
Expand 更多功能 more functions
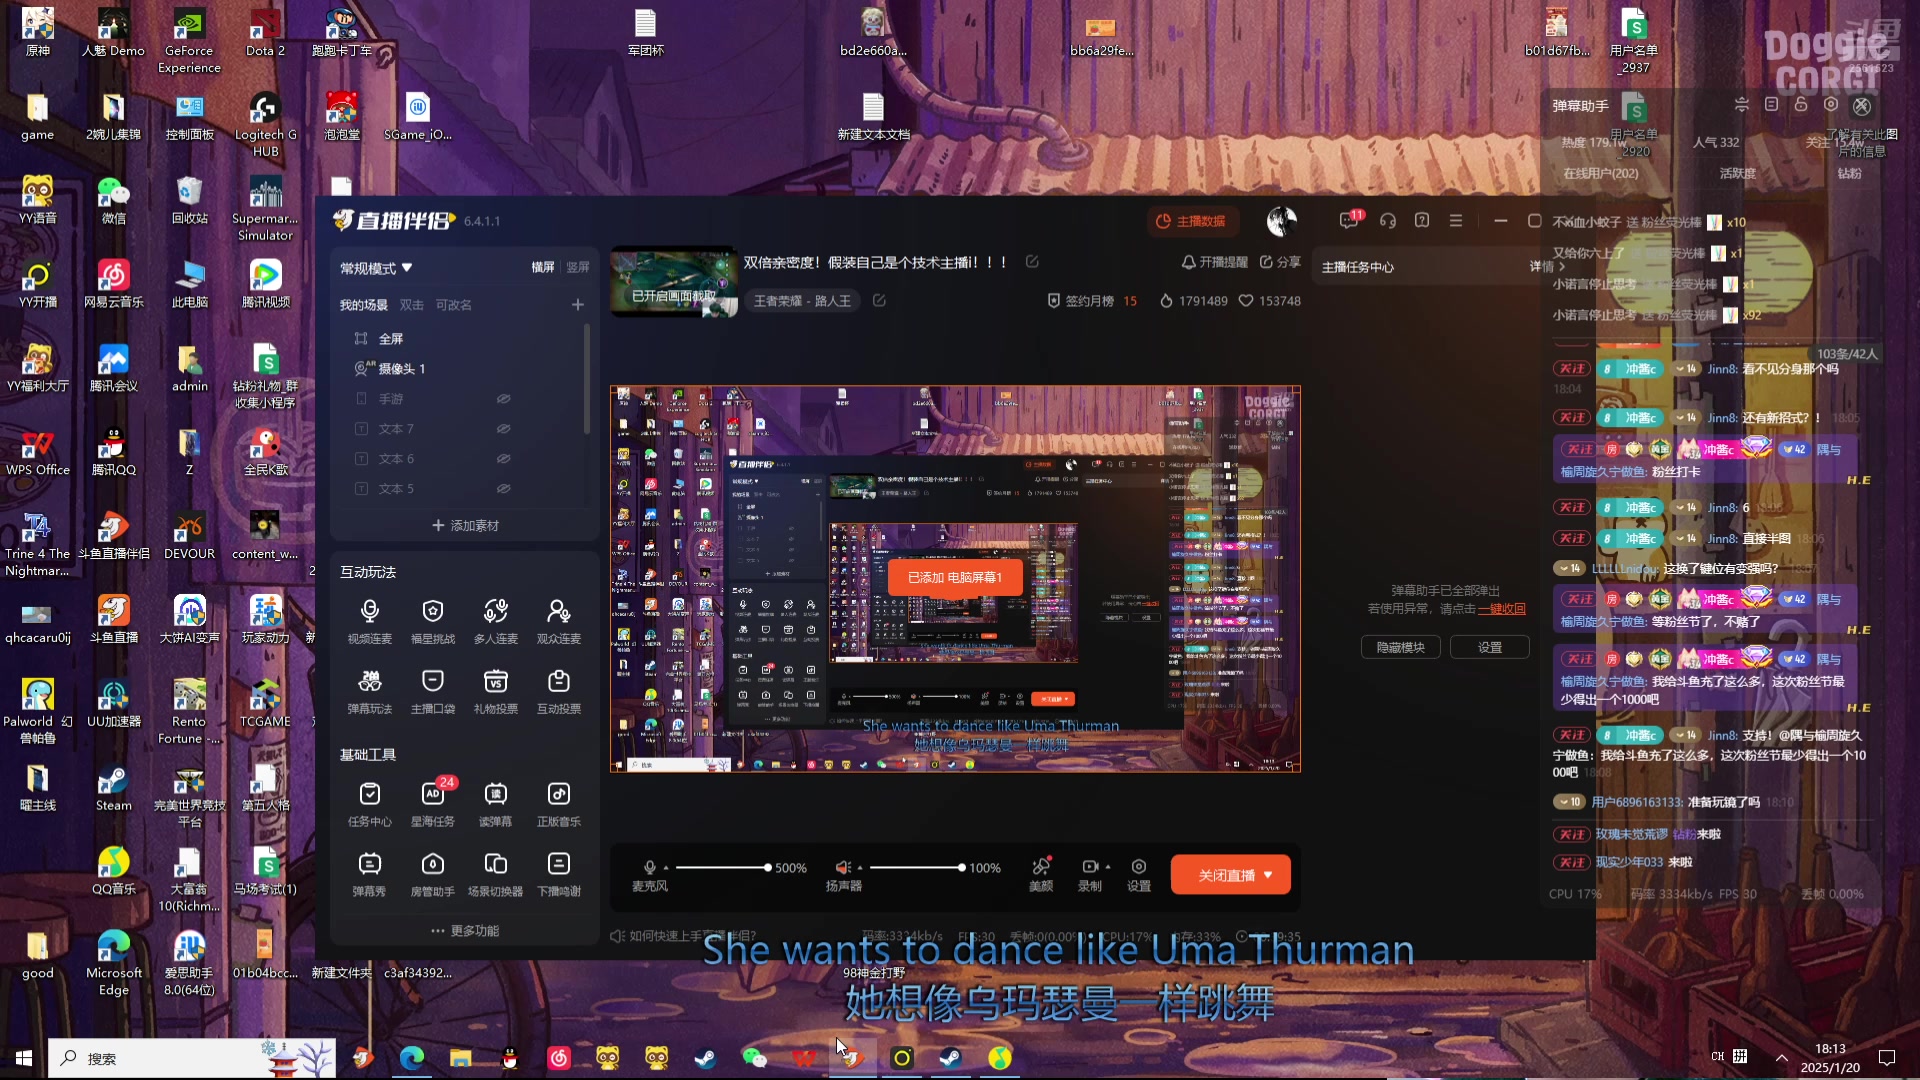[465, 931]
